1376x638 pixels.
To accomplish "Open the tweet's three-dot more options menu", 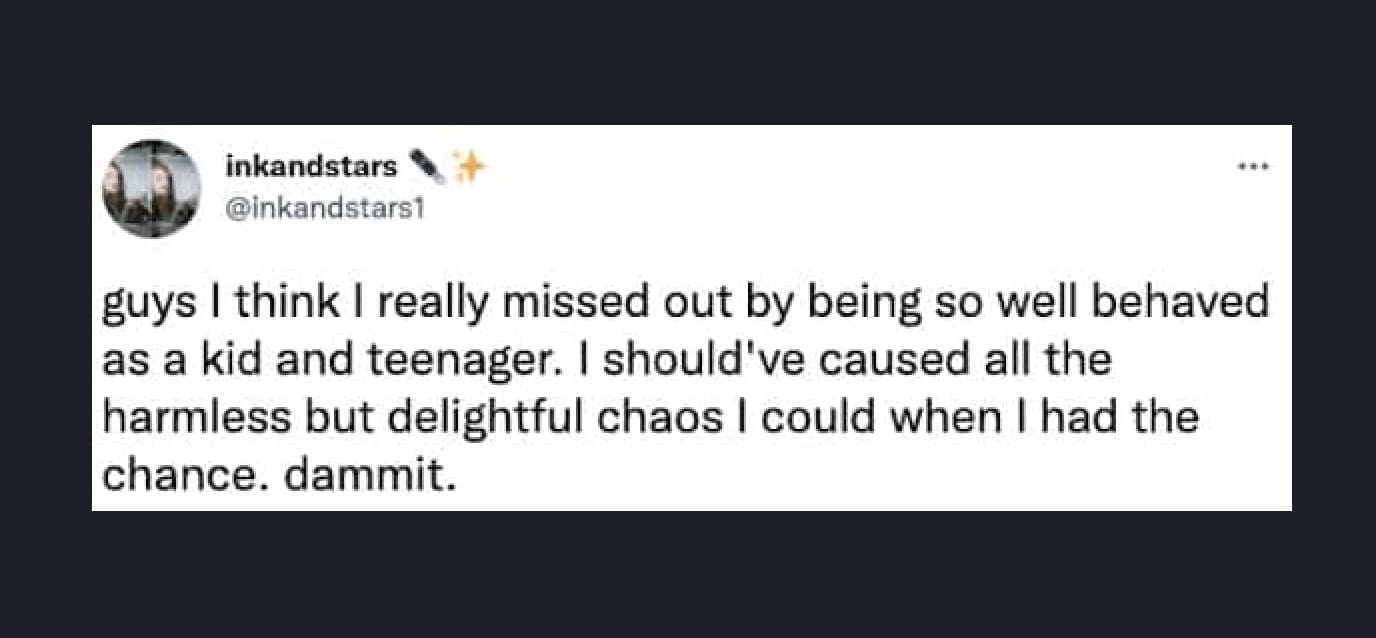I will [x=1255, y=167].
